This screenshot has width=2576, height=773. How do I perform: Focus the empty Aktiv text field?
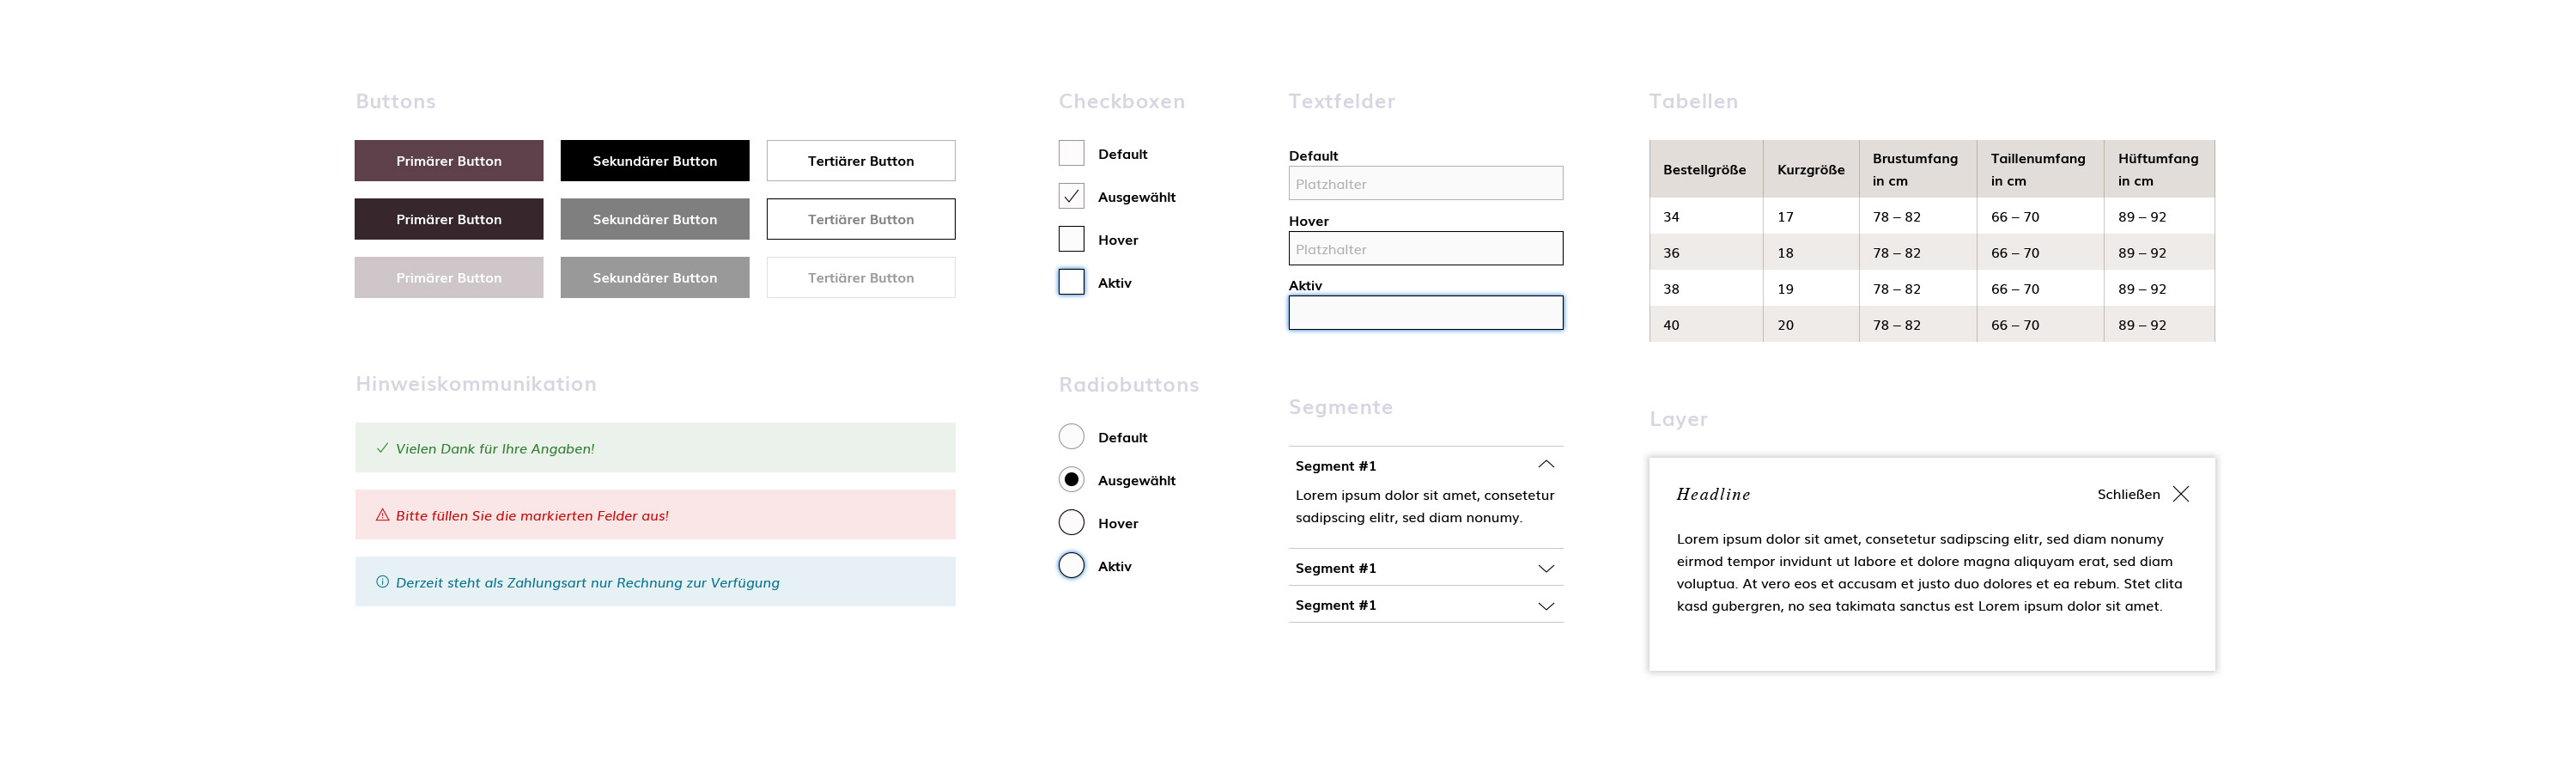[1426, 313]
